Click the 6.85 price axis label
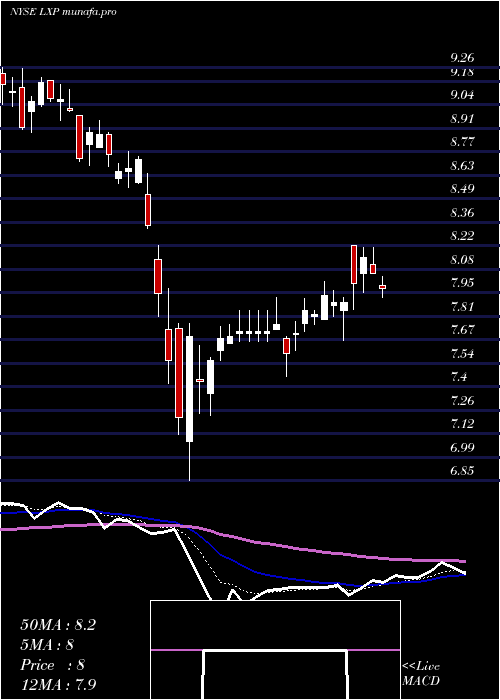Viewport: 500px width, 700px height. pos(462,471)
